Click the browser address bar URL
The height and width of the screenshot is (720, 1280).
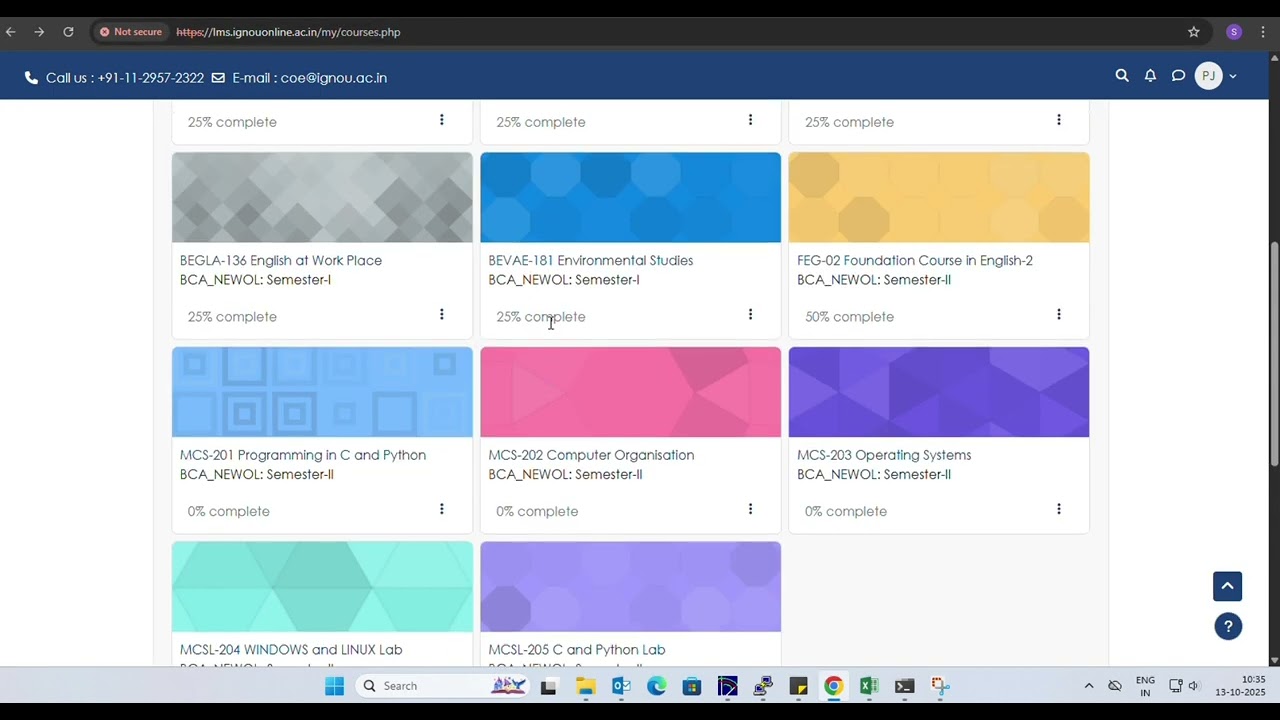[288, 32]
